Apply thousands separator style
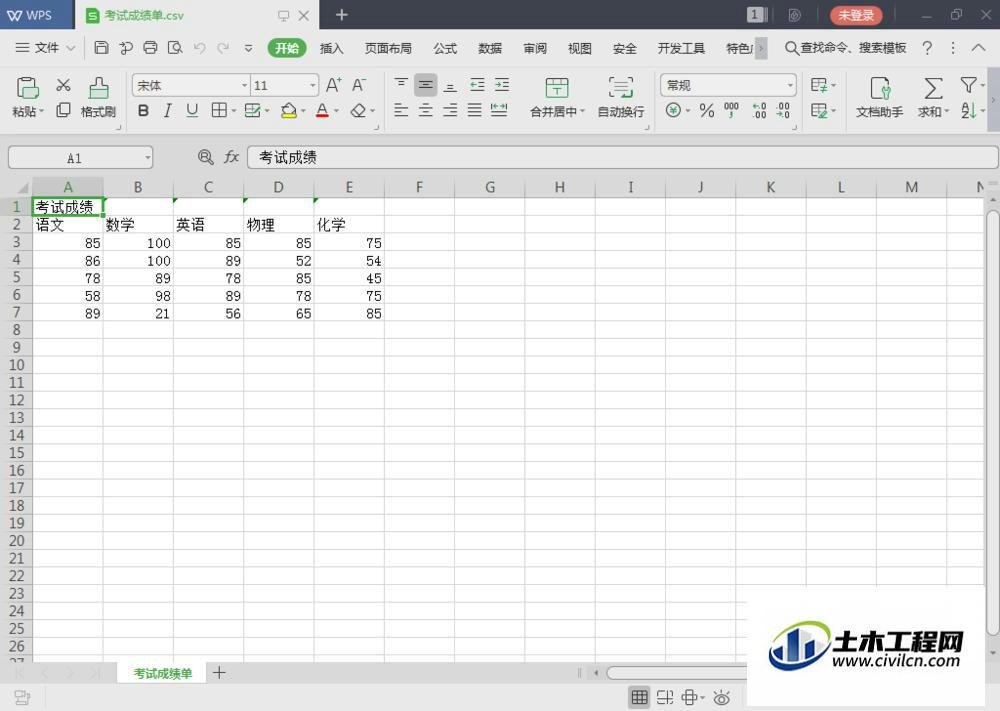 click(732, 111)
